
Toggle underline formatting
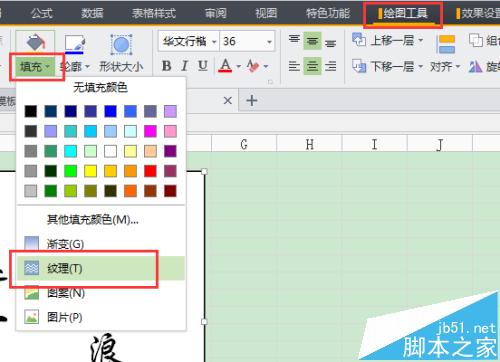pyautogui.click(x=203, y=66)
